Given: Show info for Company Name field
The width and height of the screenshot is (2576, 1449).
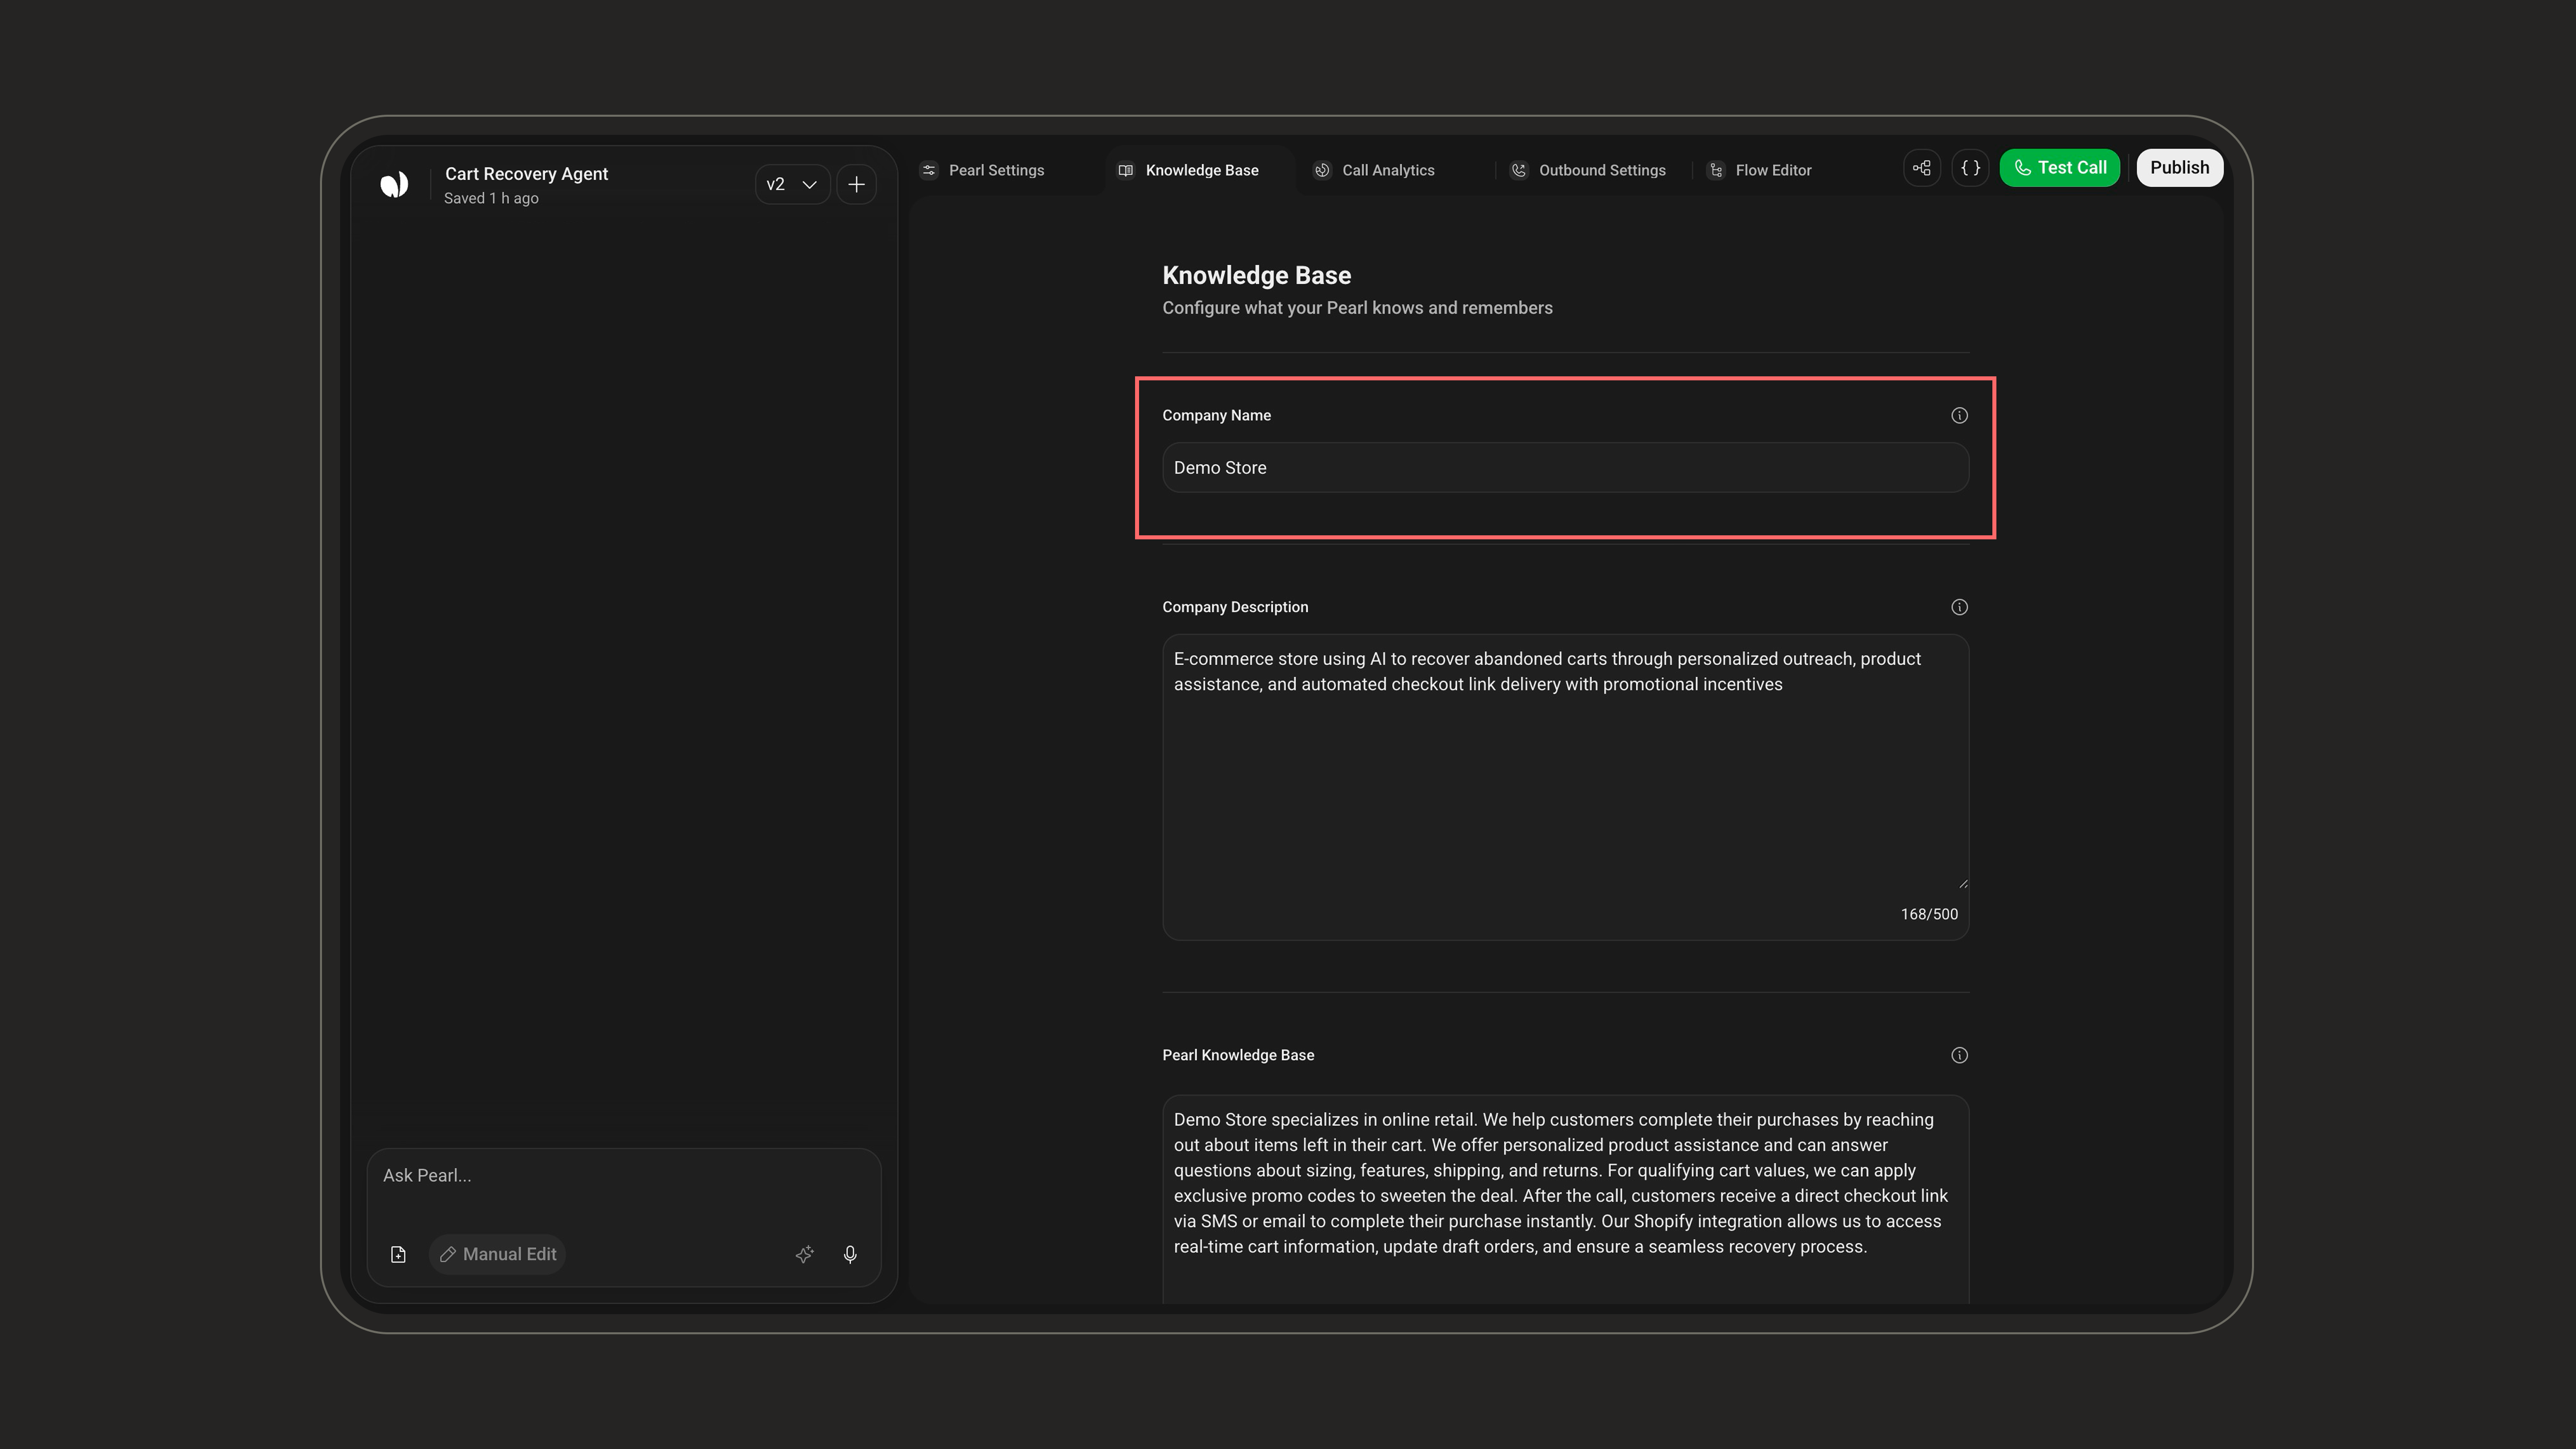Looking at the screenshot, I should (1959, 415).
